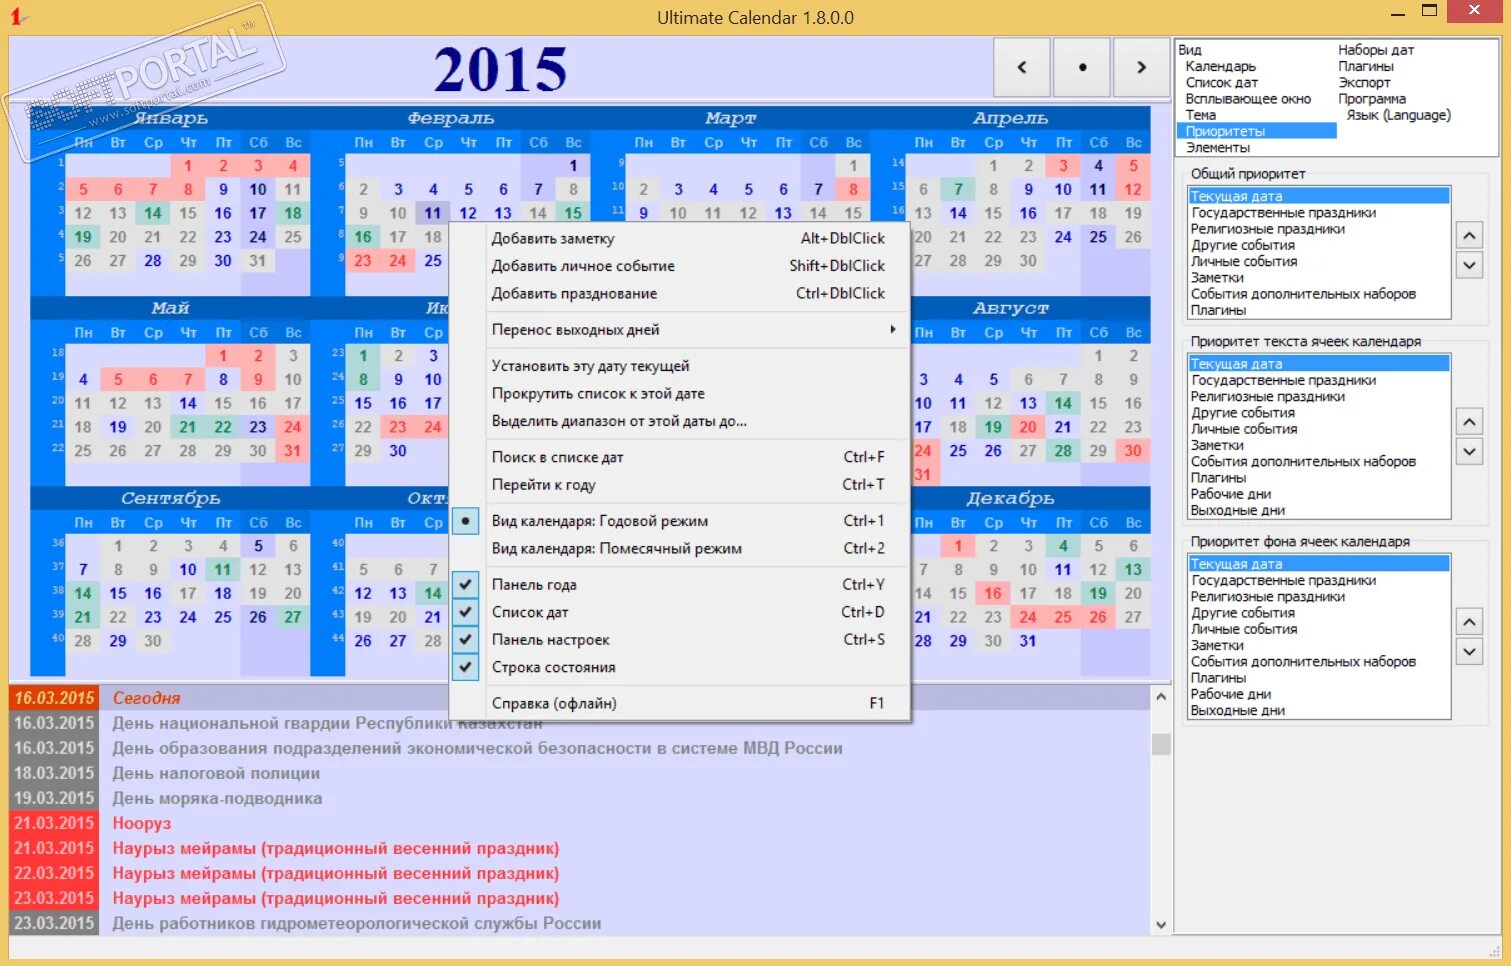Screen dimensions: 1511x966
Task: Move cell text priority item up
Action: (1469, 421)
